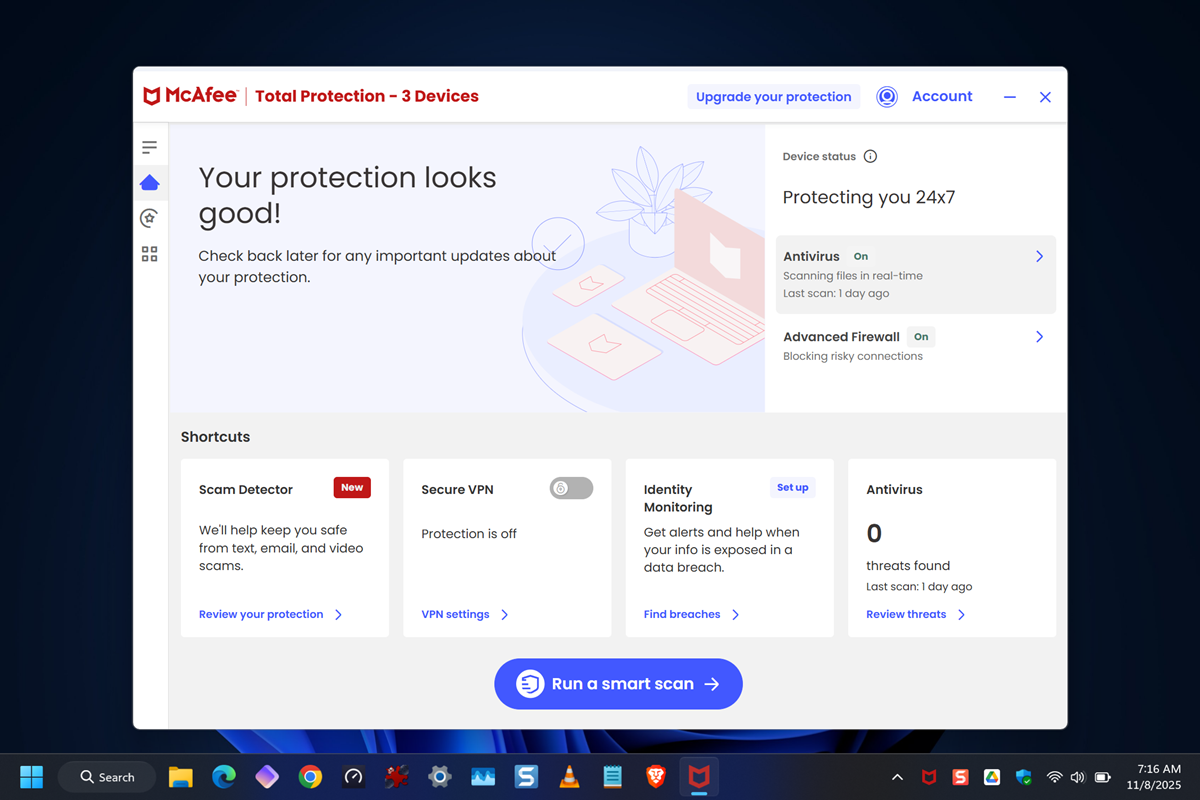Screen dimensions: 1200x800
Task: Launch Google Chrome from taskbar
Action: pos(310,777)
